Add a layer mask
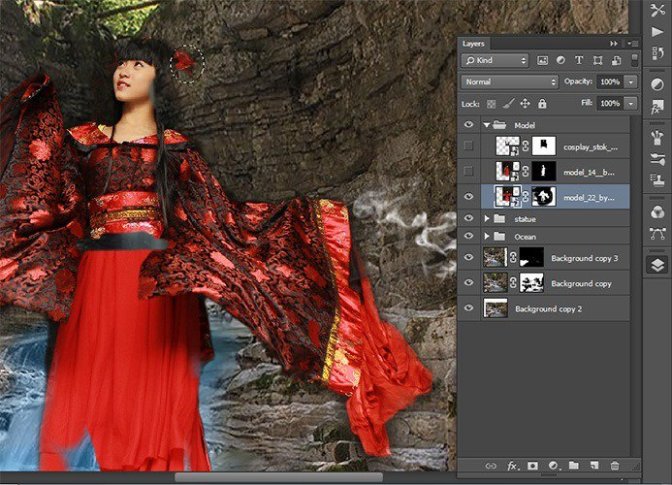The height and width of the screenshot is (485, 672). [x=532, y=466]
